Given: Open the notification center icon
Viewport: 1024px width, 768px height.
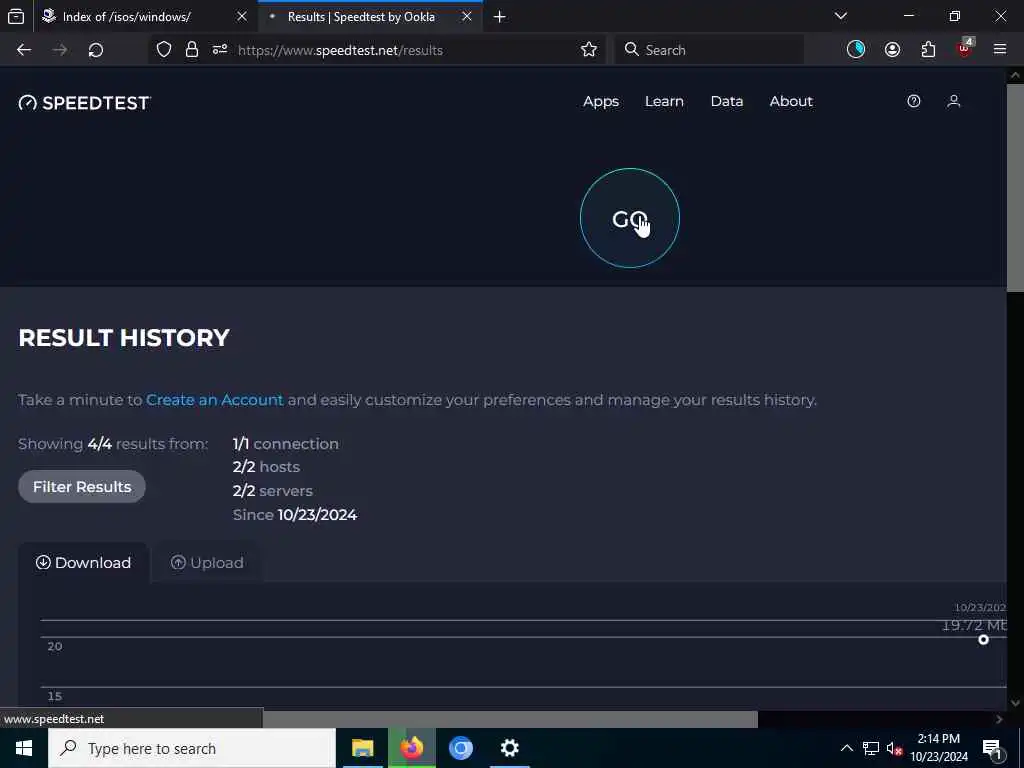Looking at the screenshot, I should click(x=992, y=749).
